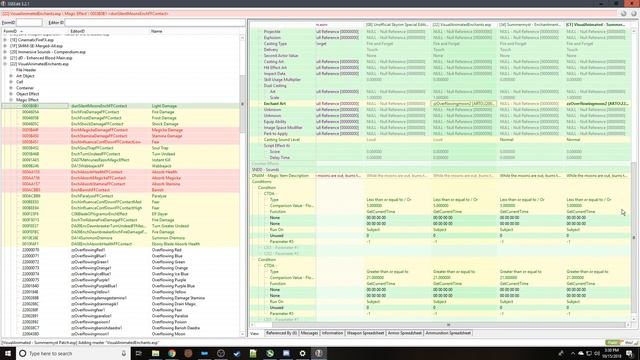Click the network tray icon
This screenshot has height=360, width=640.
tap(589, 353)
